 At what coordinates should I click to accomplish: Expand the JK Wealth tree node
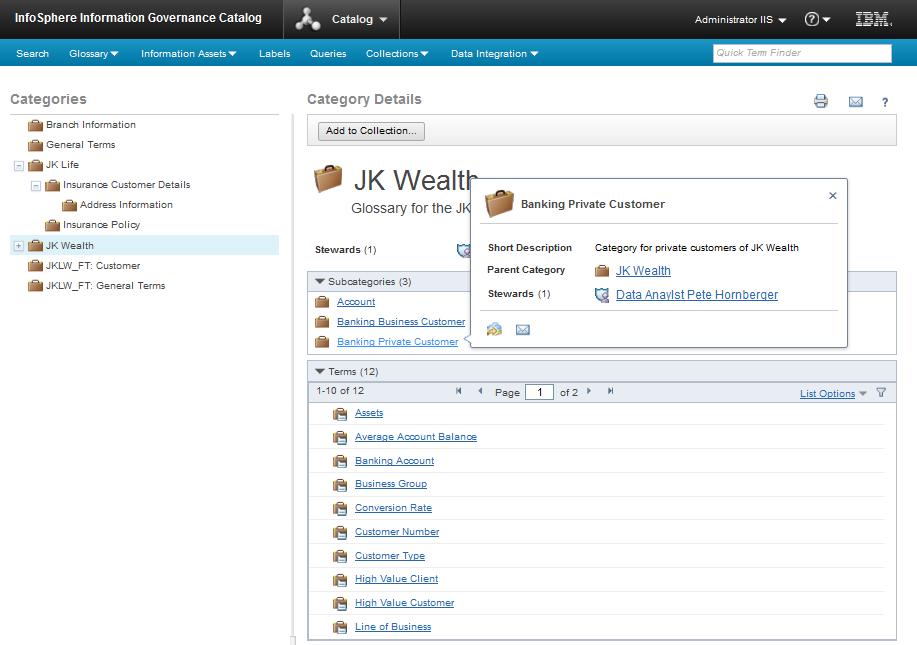click(19, 246)
